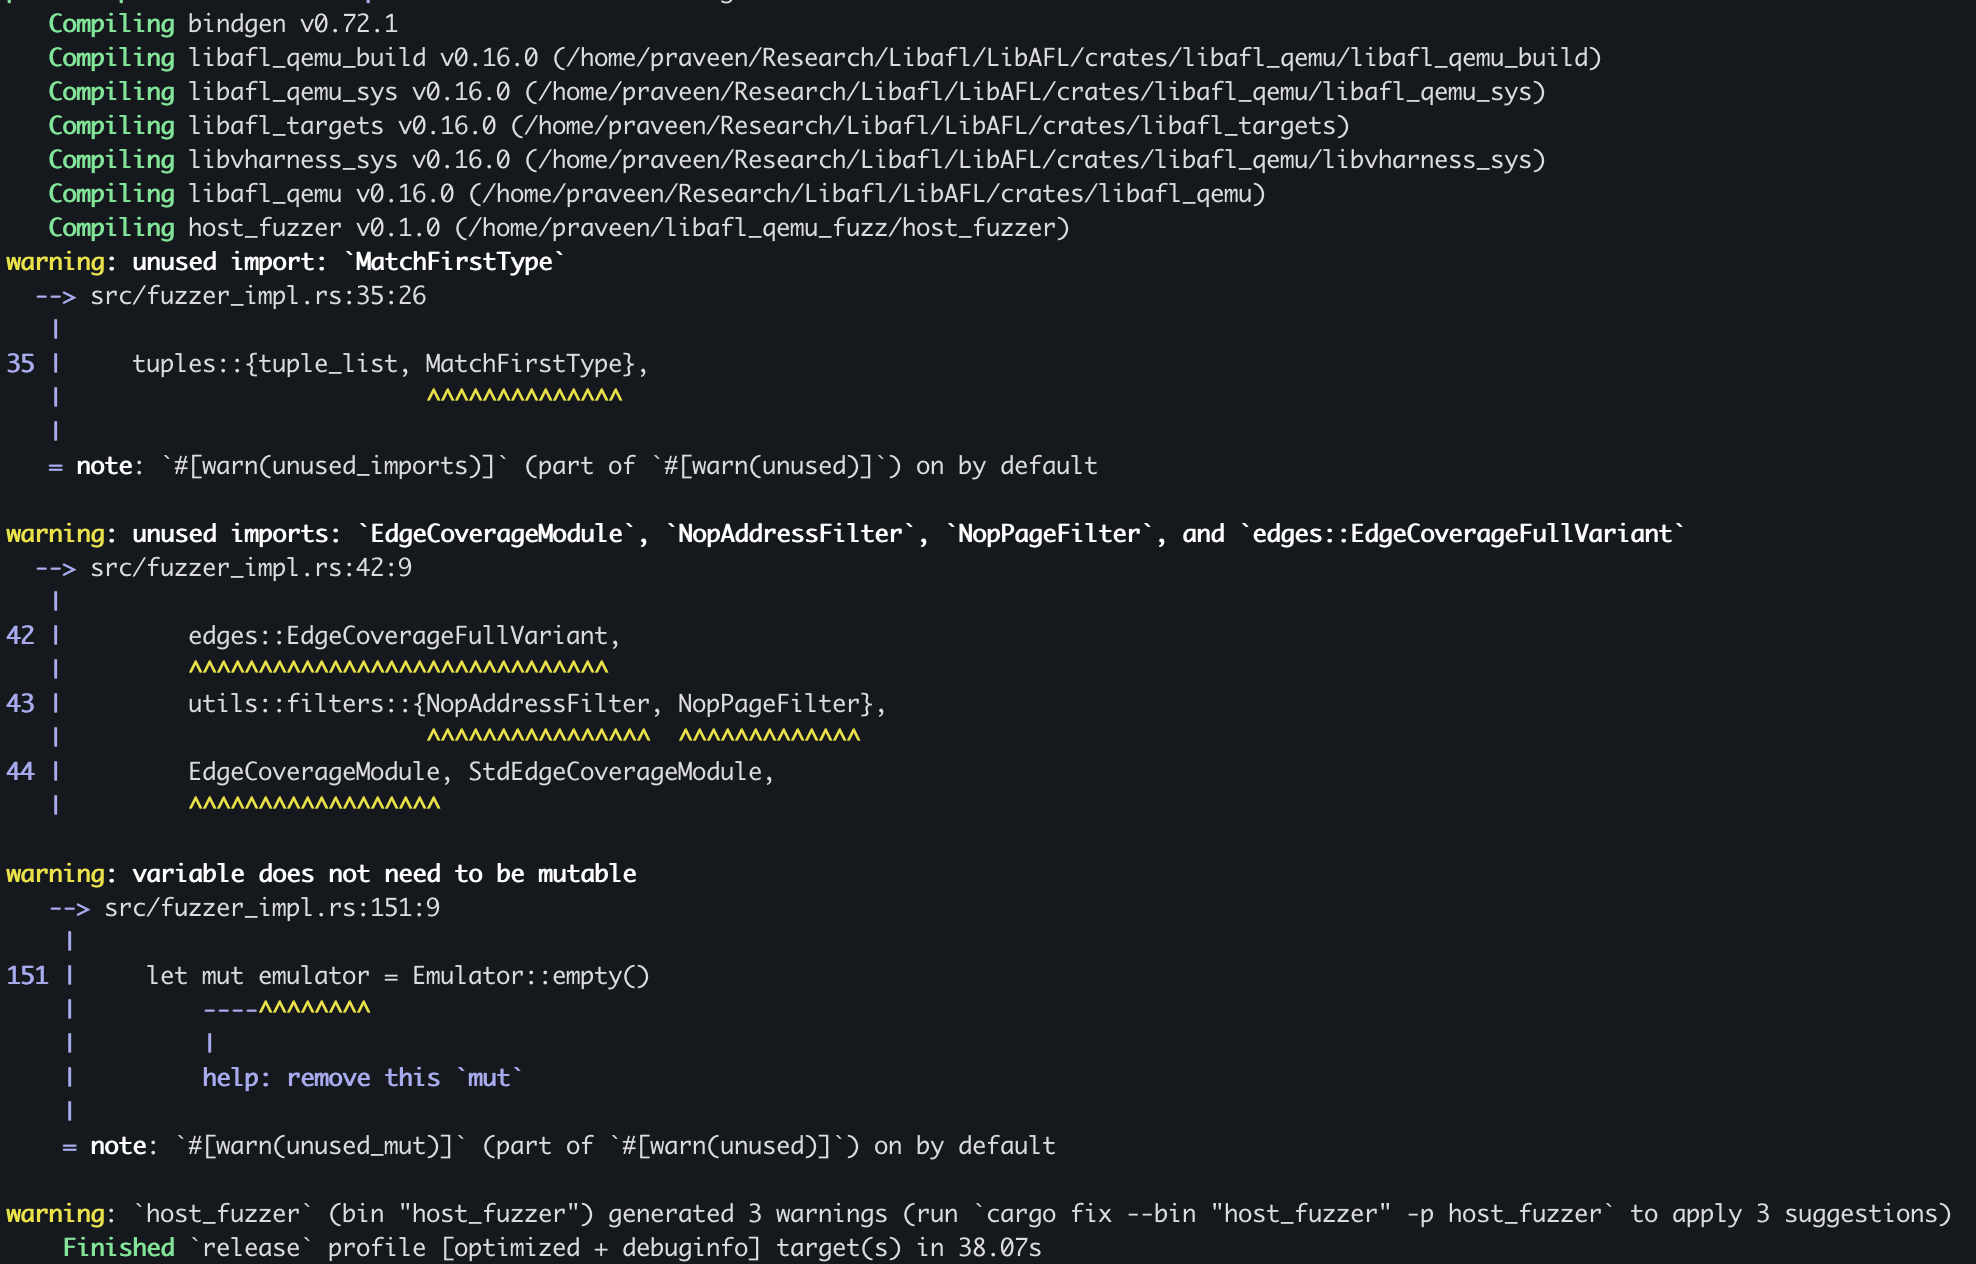Click the libafl_targets crate directory path

click(930, 126)
